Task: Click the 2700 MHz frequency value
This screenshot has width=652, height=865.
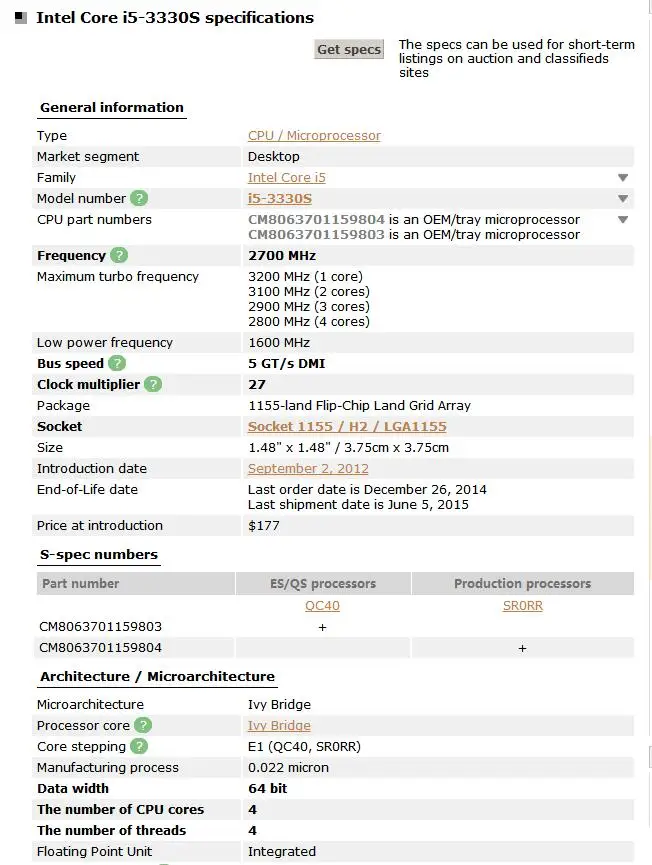Action: (282, 255)
